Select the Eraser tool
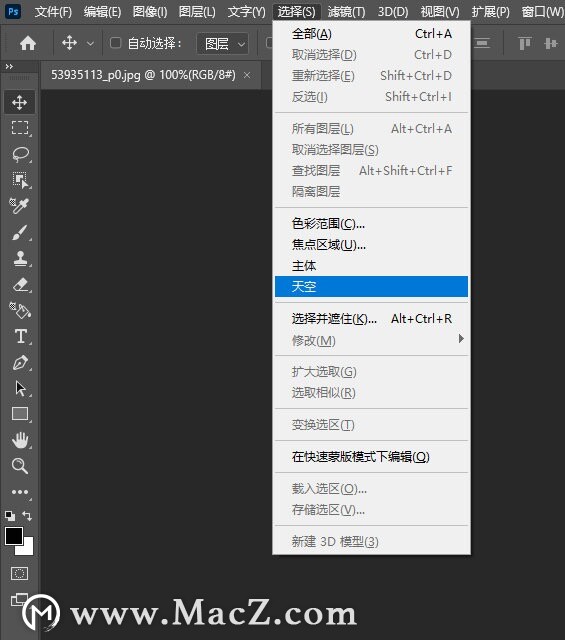Image resolution: width=565 pixels, height=640 pixels. tap(20, 284)
